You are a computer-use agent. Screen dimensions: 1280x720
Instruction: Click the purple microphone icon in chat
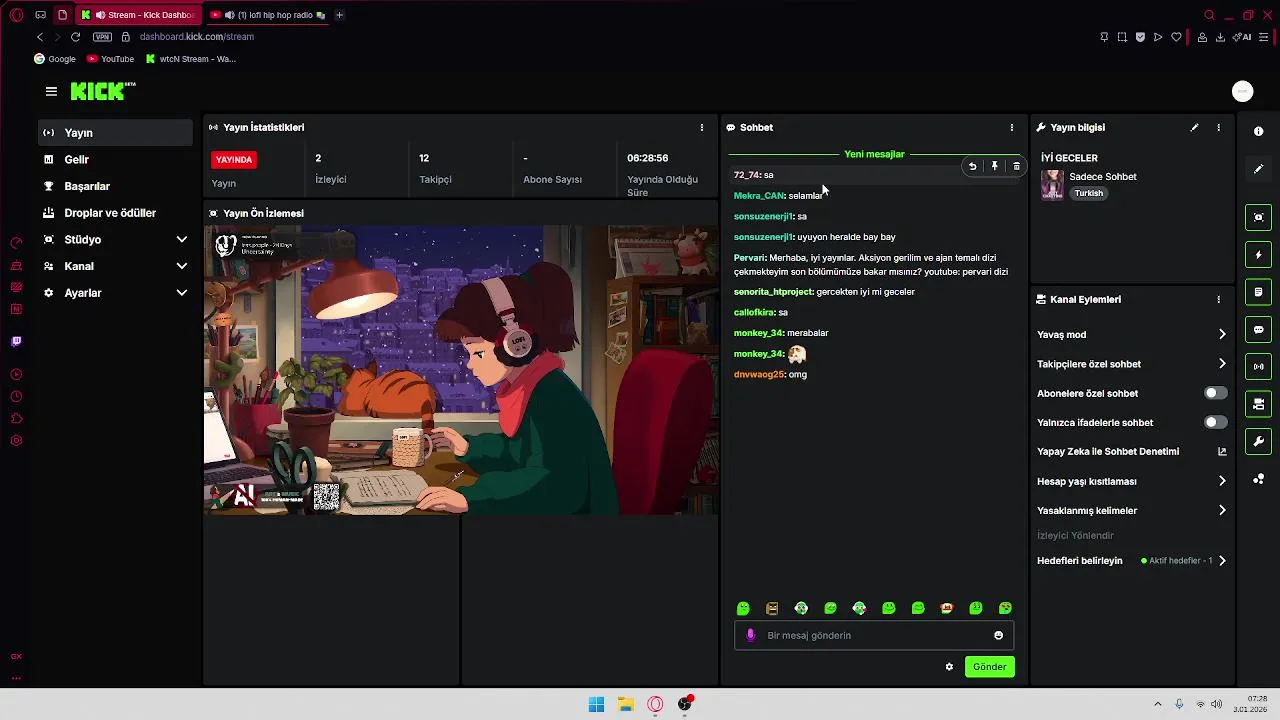point(751,636)
